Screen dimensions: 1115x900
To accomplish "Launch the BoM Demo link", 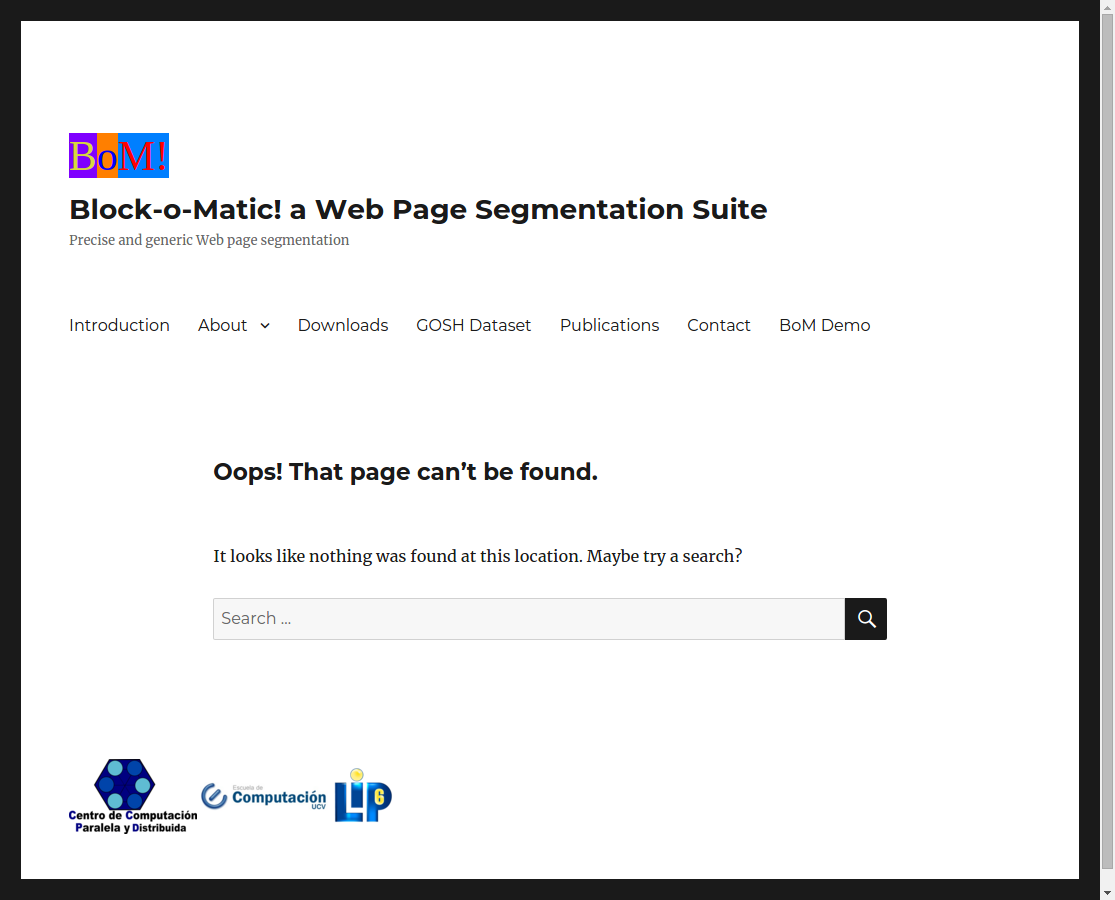I will [824, 325].
